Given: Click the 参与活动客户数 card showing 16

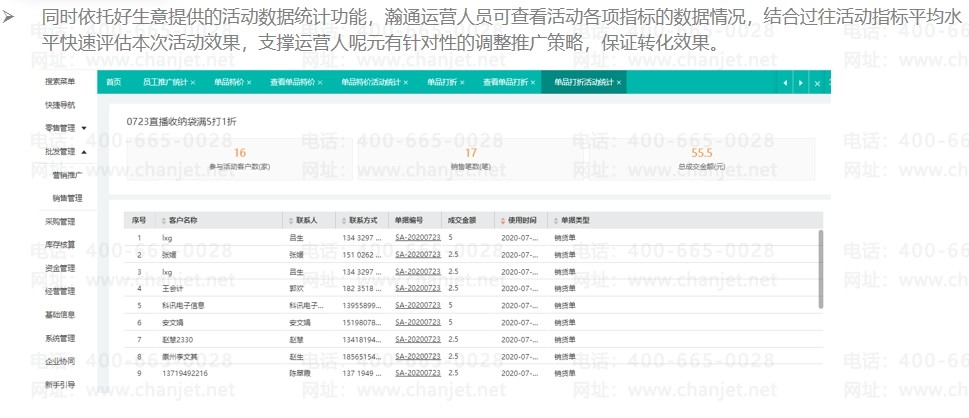Looking at the screenshot, I should click(x=240, y=160).
